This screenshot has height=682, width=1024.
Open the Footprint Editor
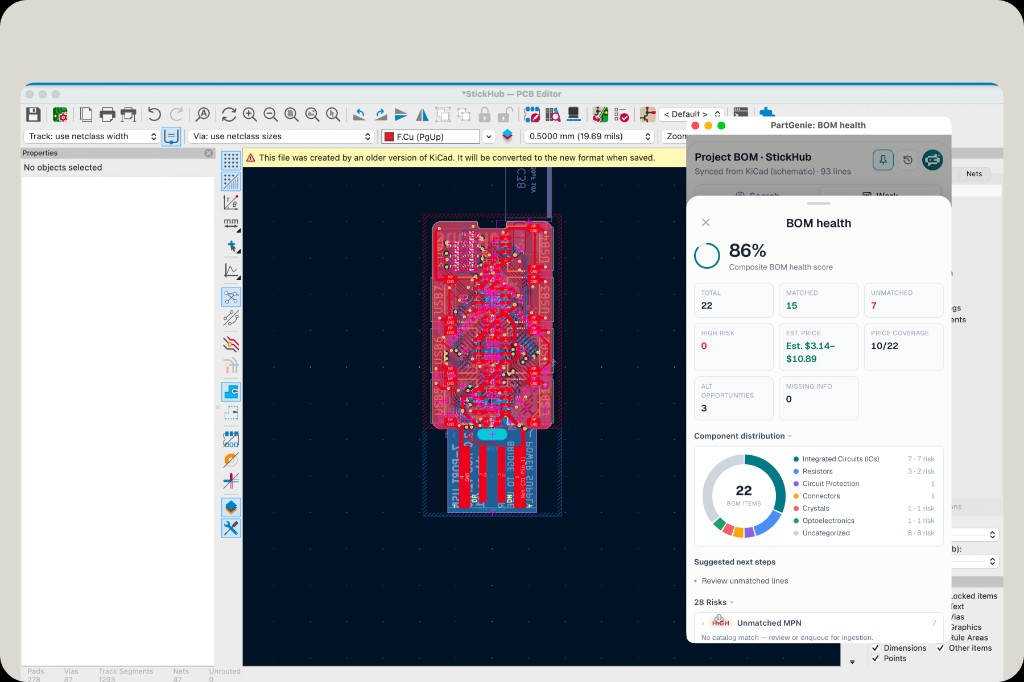coord(532,114)
